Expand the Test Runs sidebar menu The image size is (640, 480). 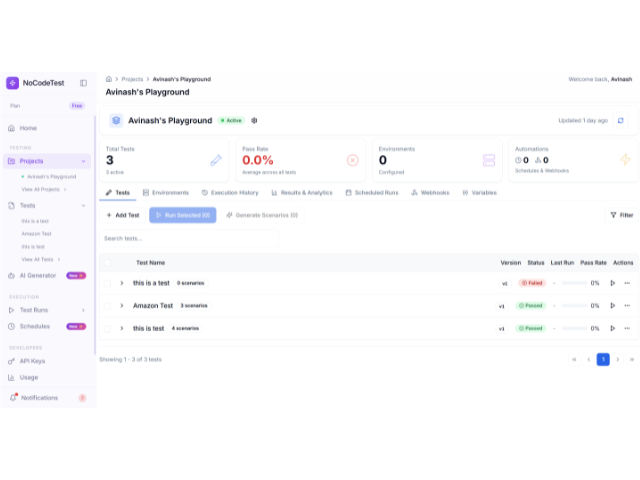pos(83,310)
